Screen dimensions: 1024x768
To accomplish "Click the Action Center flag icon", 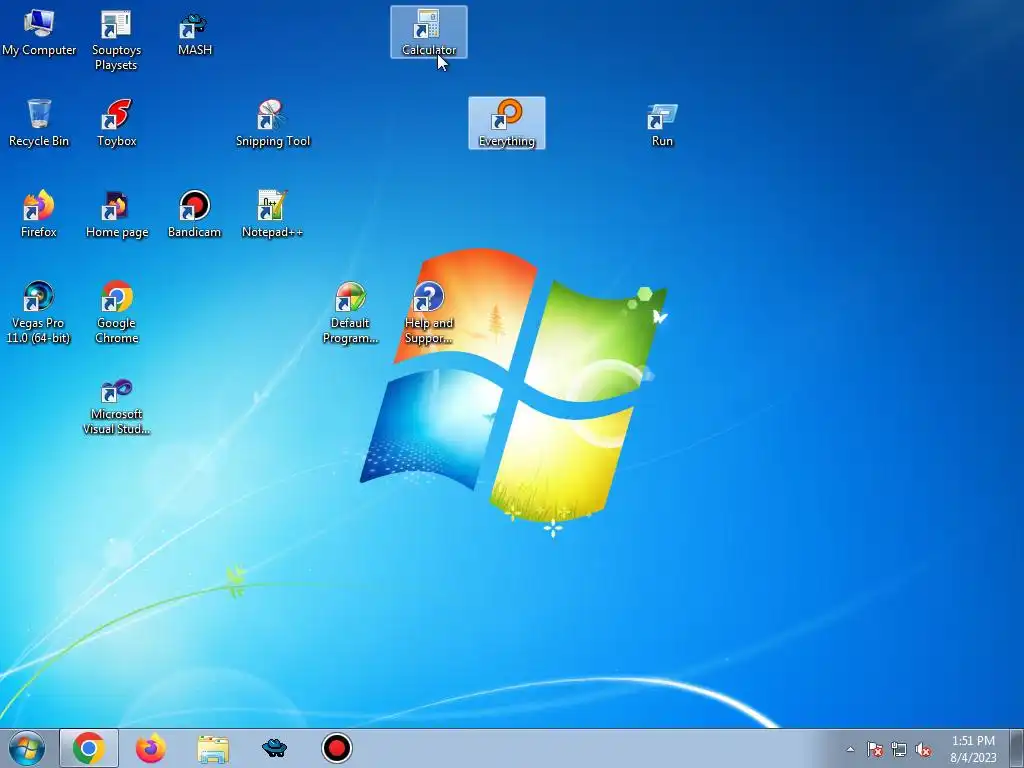I will coord(875,749).
